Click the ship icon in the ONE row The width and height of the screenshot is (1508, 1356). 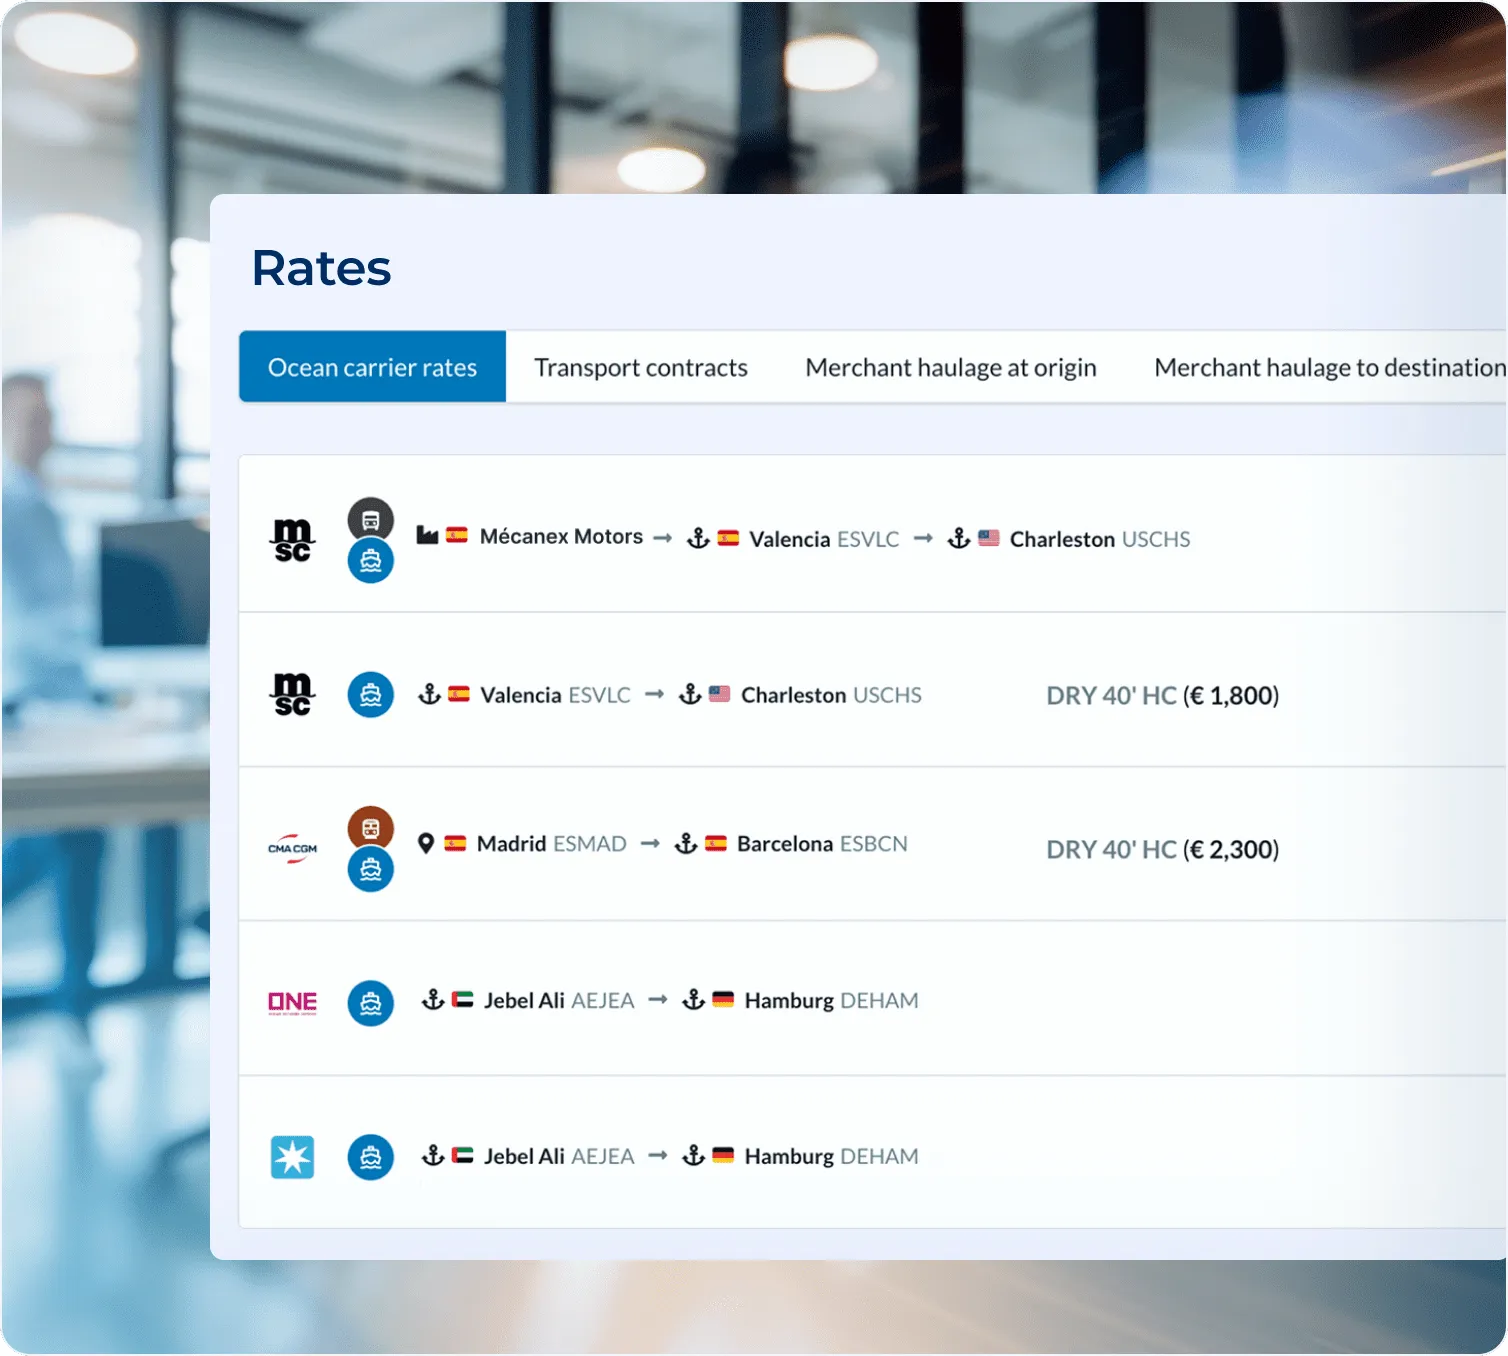370,1002
